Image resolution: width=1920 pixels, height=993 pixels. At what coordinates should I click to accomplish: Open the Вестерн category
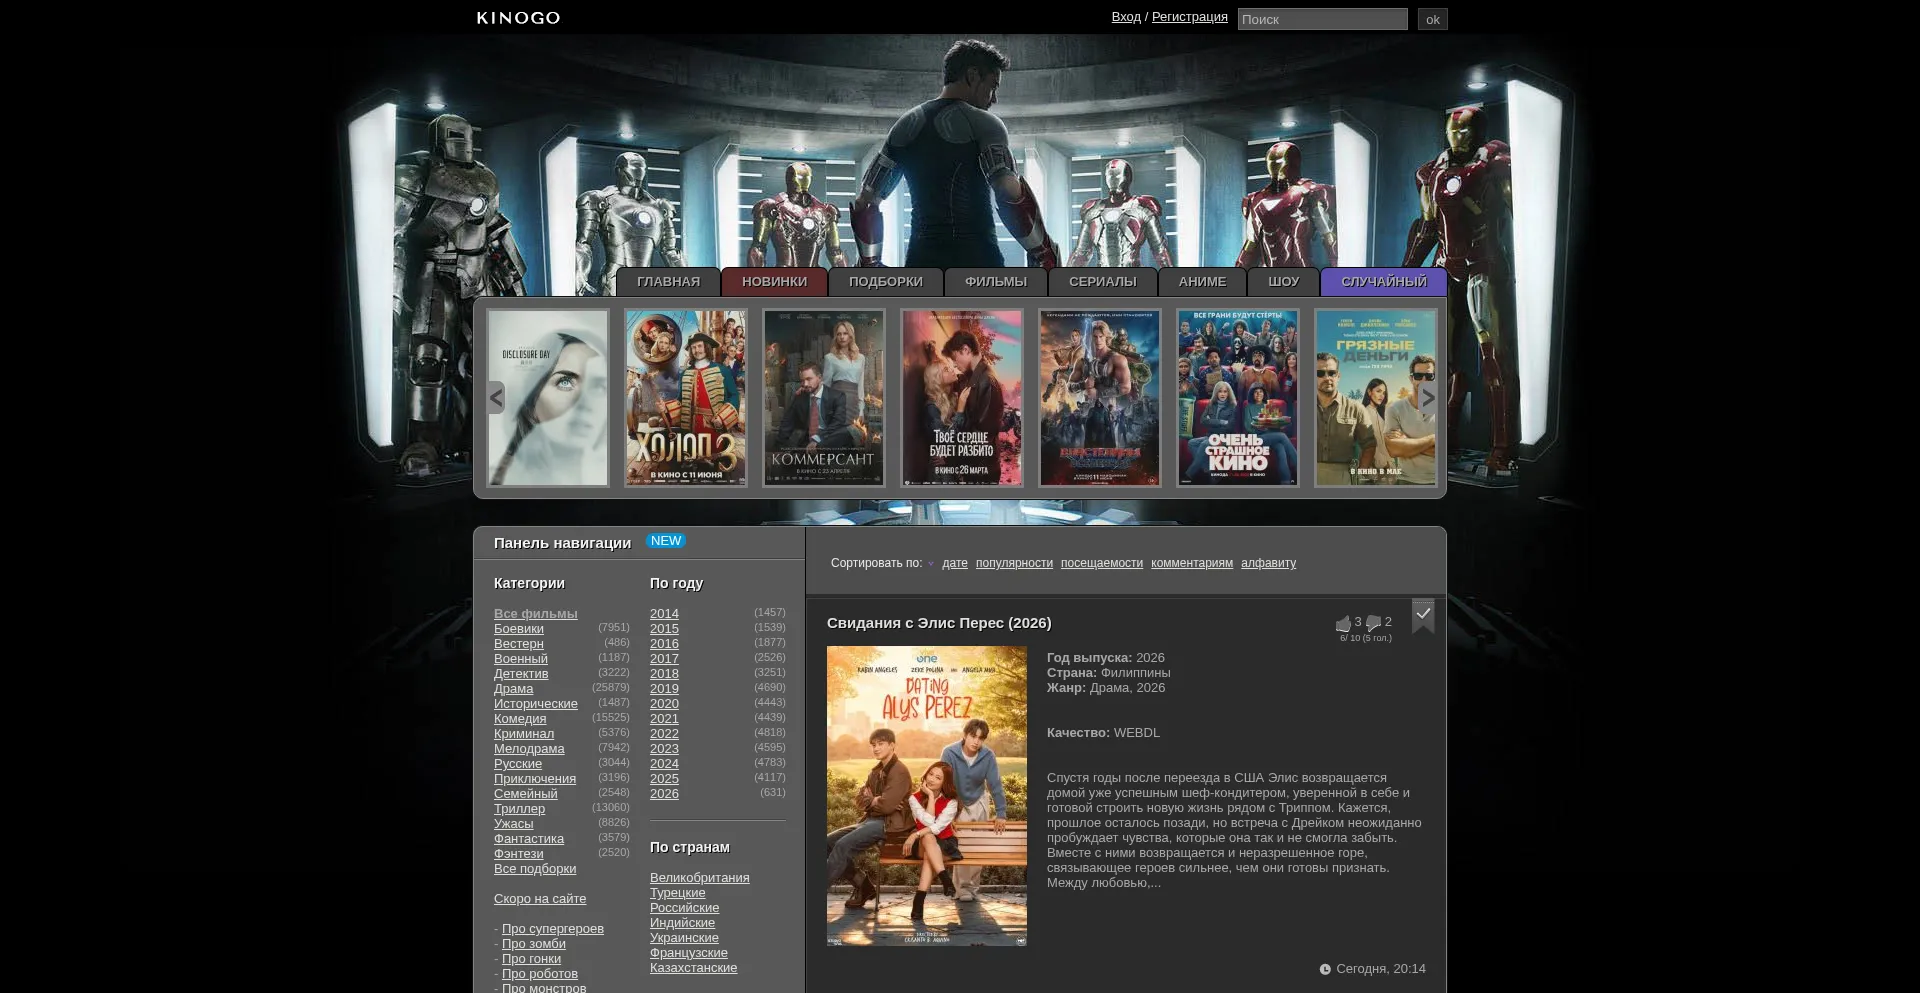tap(519, 644)
